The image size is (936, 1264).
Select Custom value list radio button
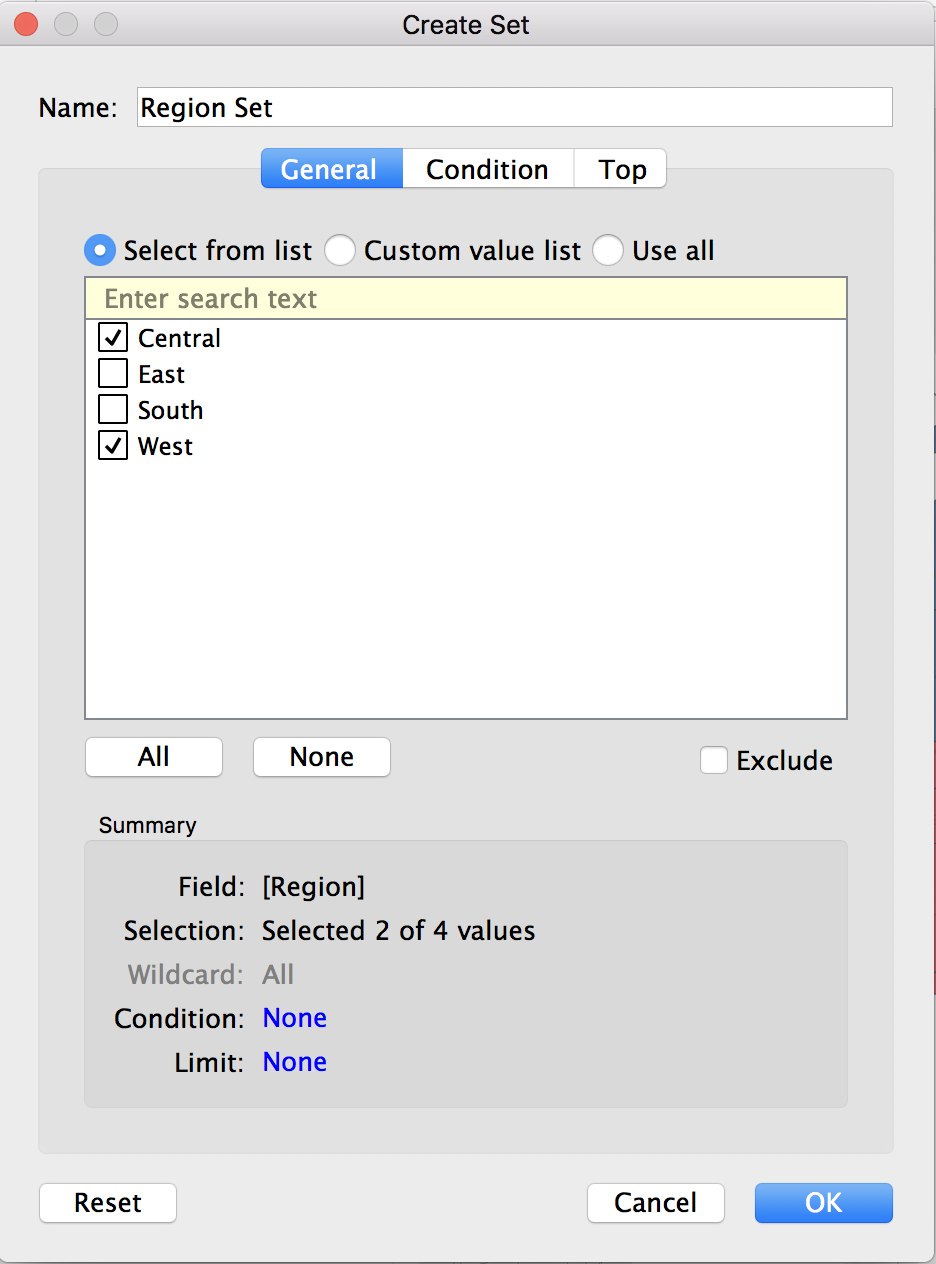340,250
